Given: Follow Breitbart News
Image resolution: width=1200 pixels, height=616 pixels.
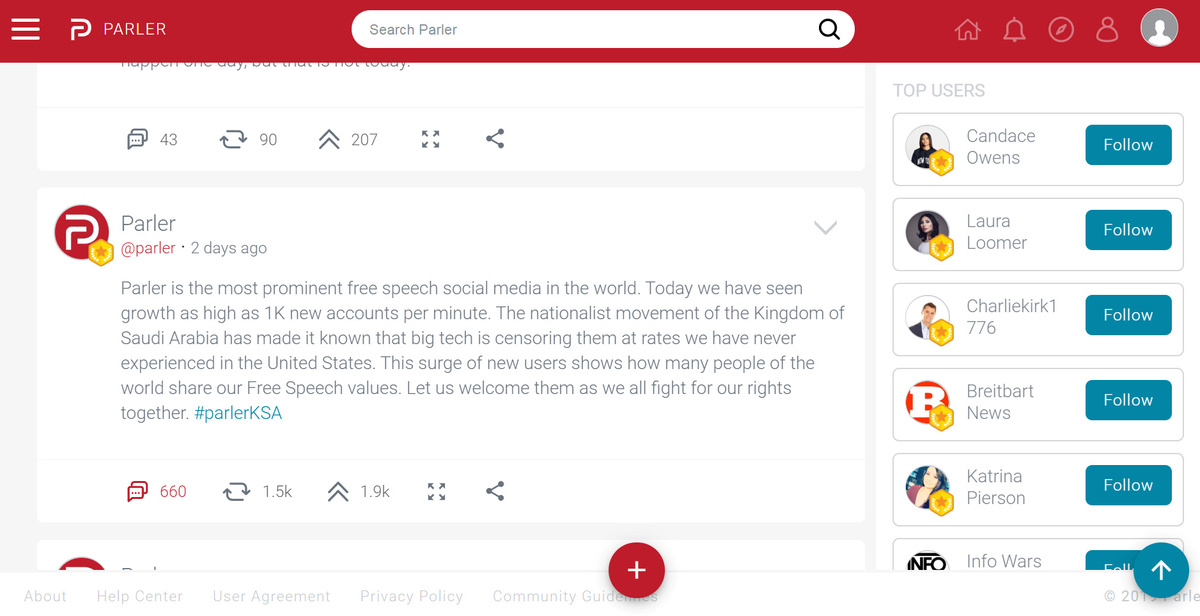Looking at the screenshot, I should [1127, 400].
